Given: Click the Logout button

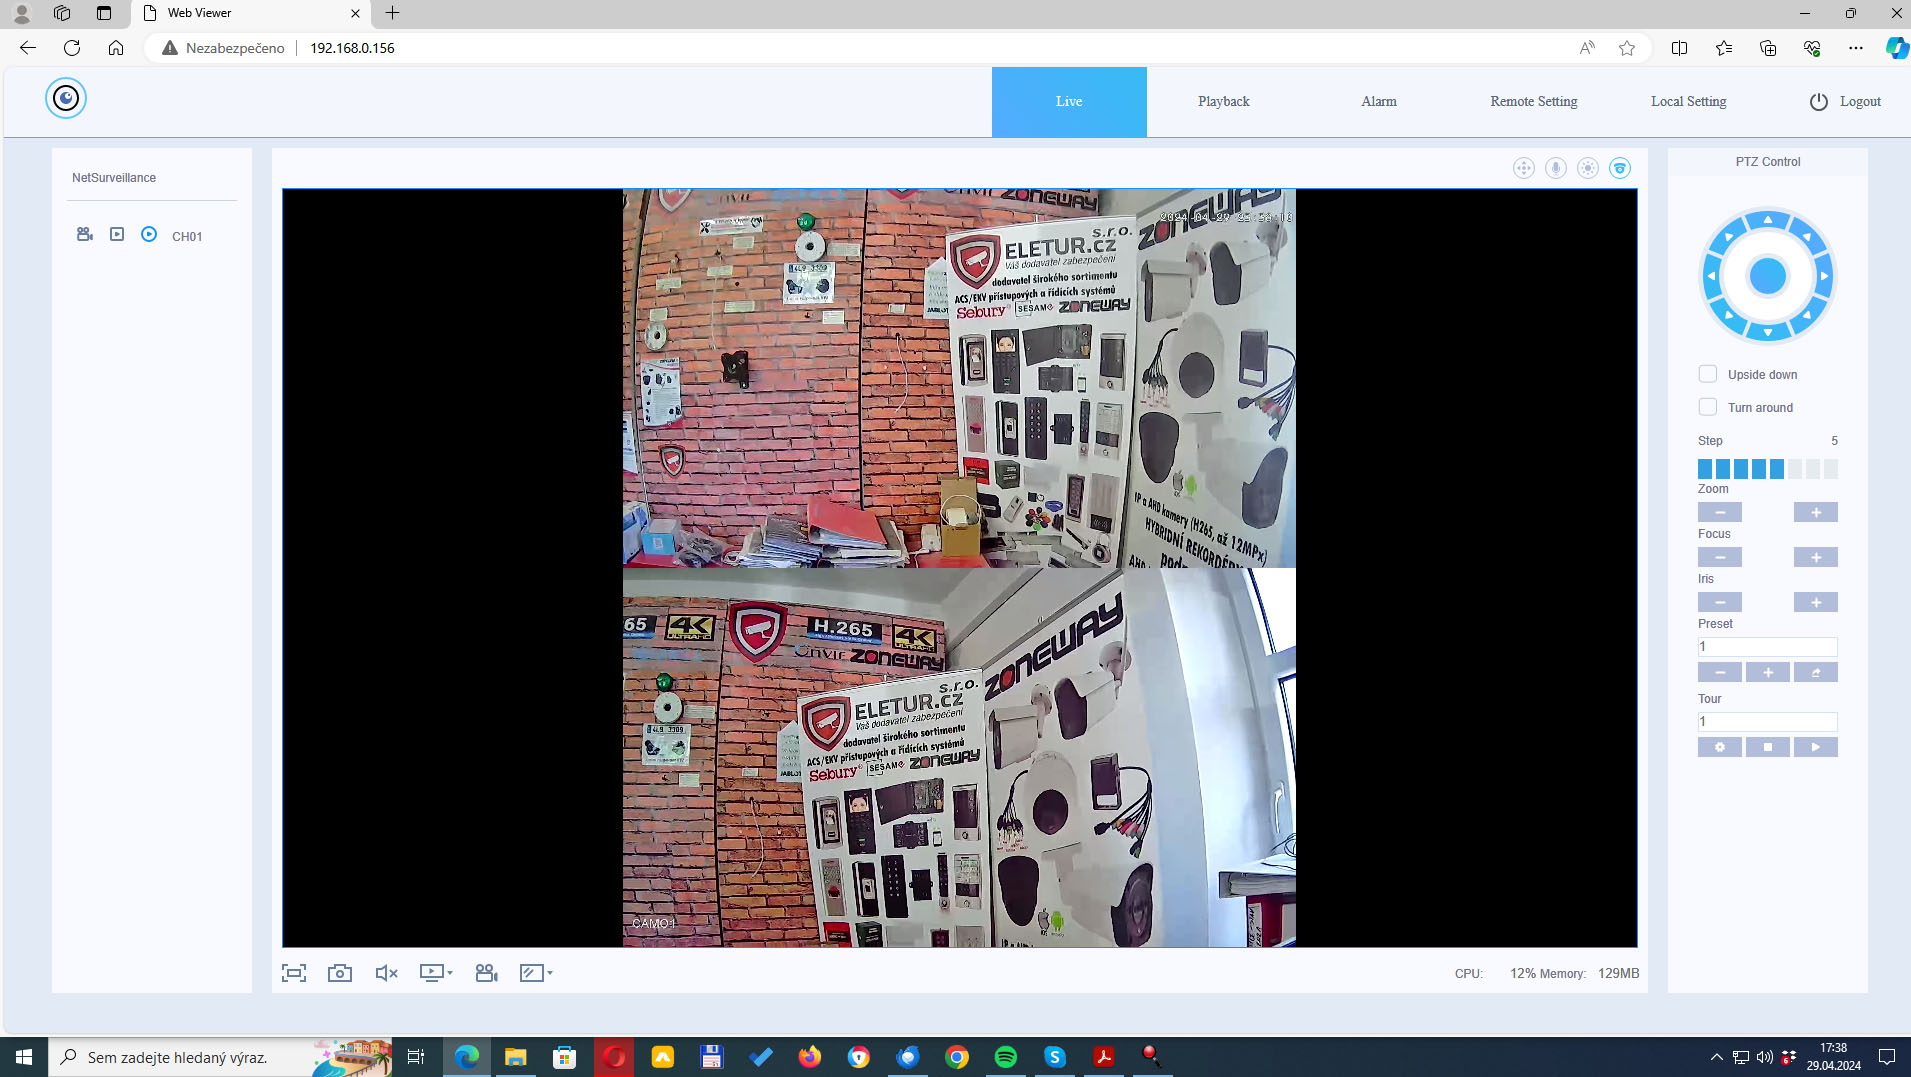Looking at the screenshot, I should coord(1846,102).
